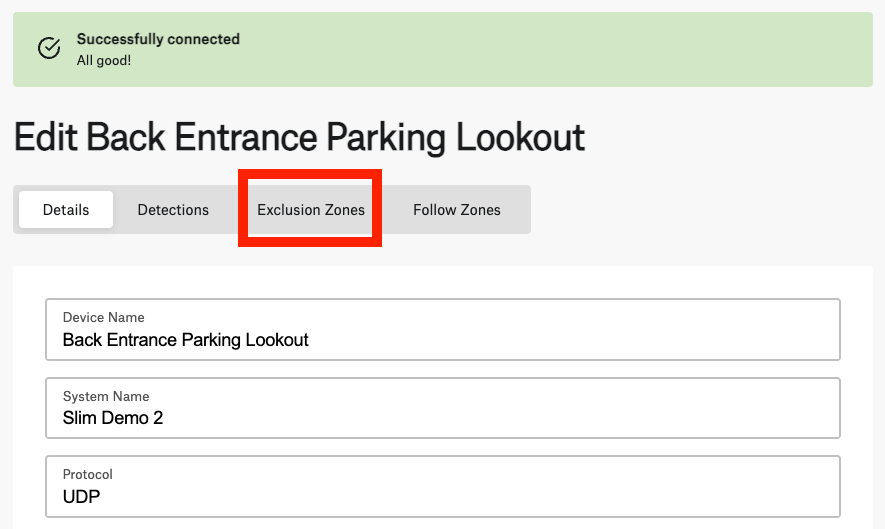The image size is (885, 529).
Task: Select the Details tab
Action: pos(66,209)
